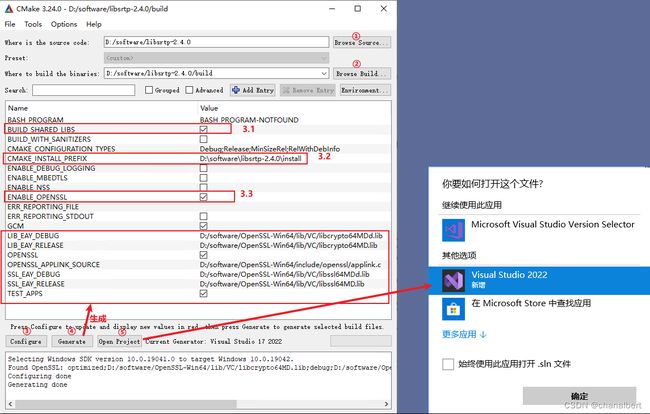Click the Value column header
Viewport: 650px width, 414px height.
209,108
